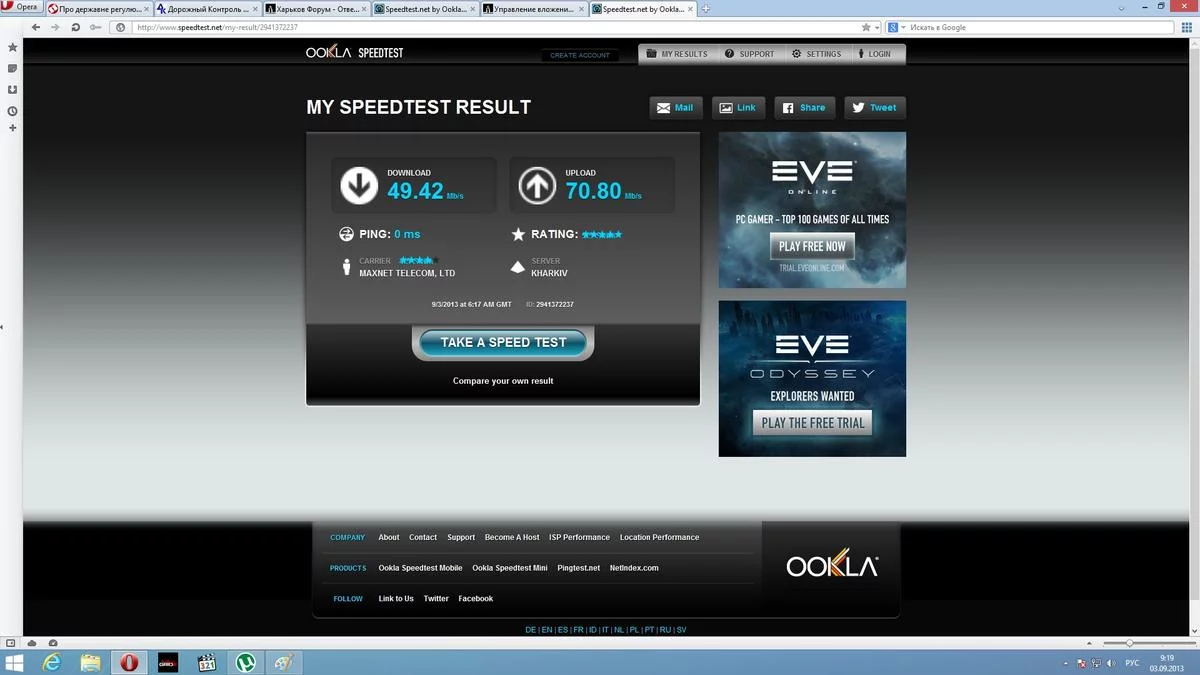Click the Take a Speed Test button
The width and height of the screenshot is (1200, 675).
pos(503,343)
